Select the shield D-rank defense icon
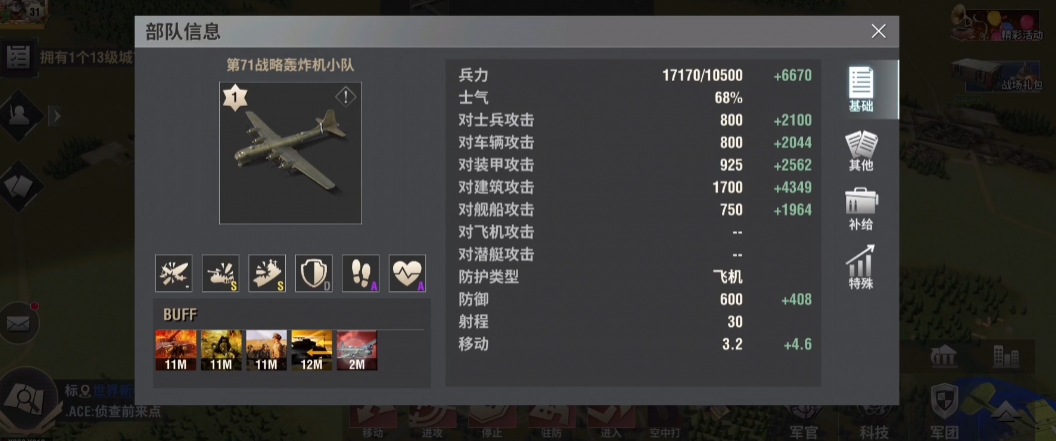 [314, 273]
